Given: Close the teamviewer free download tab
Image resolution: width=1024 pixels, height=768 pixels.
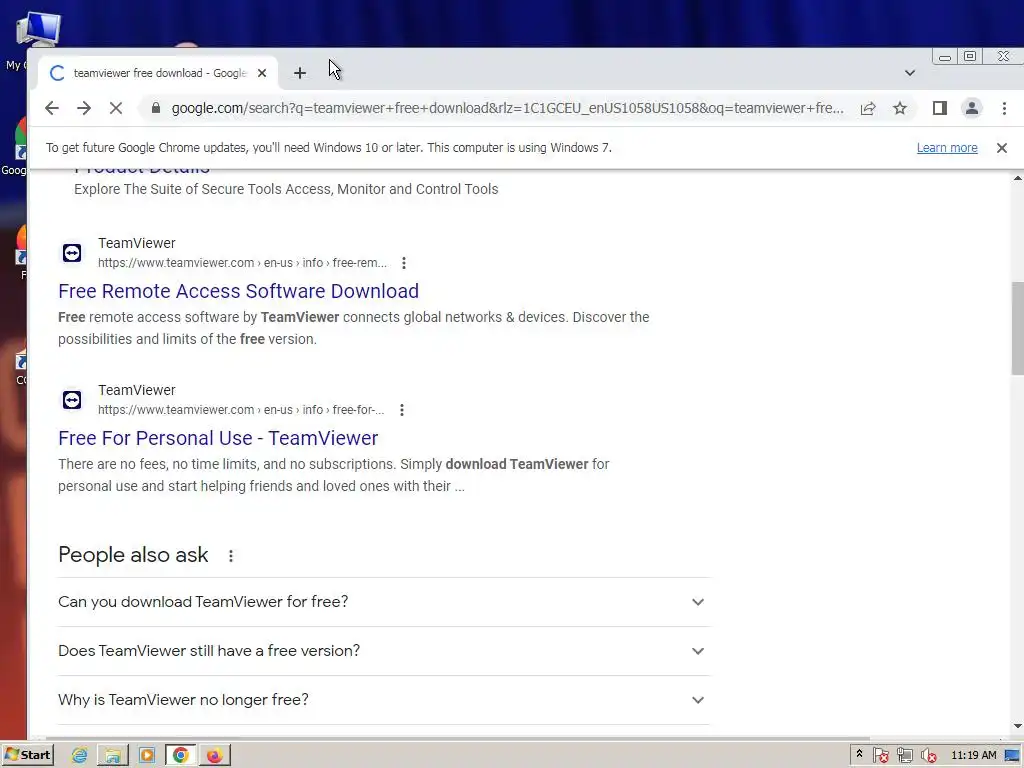Looking at the screenshot, I should click(x=262, y=73).
